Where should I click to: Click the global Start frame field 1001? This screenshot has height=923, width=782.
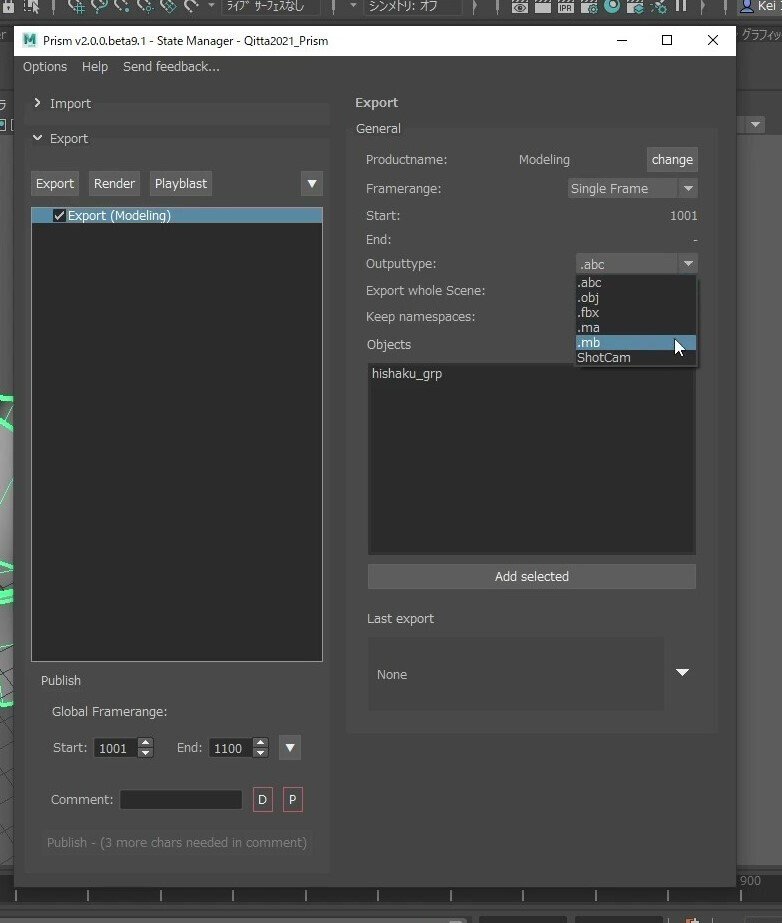116,748
